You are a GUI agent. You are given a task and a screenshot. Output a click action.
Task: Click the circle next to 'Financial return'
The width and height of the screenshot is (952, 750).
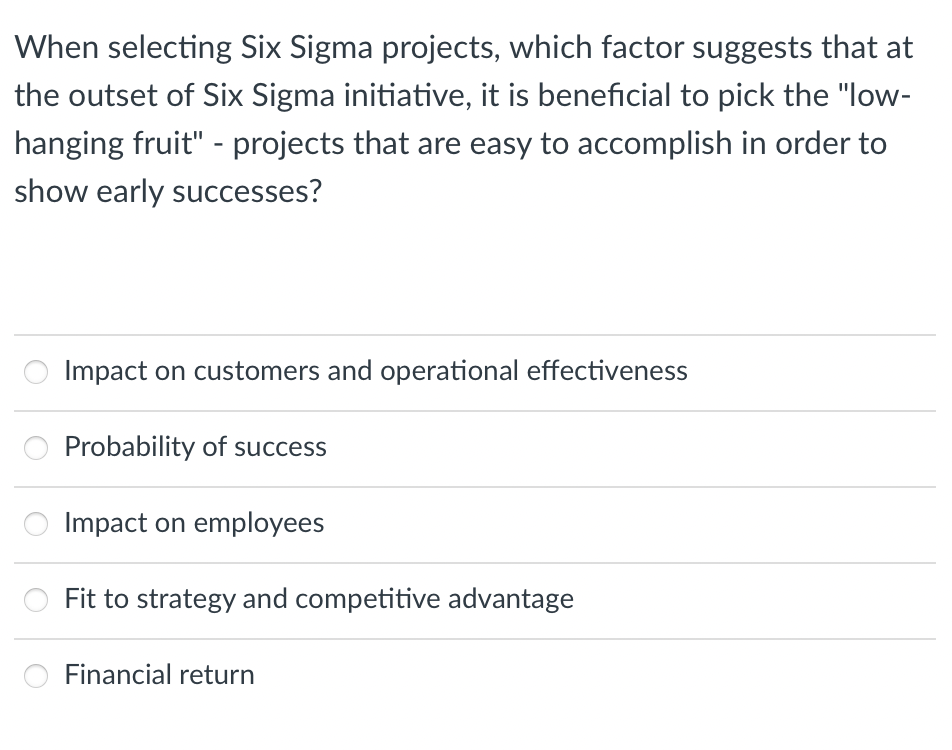[x=36, y=676]
